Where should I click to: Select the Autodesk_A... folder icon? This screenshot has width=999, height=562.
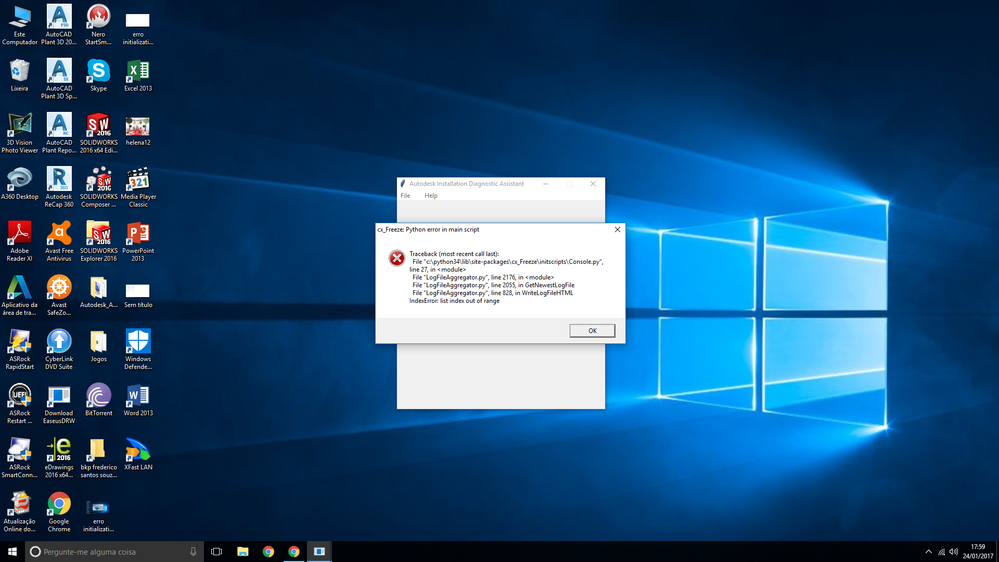tap(98, 292)
